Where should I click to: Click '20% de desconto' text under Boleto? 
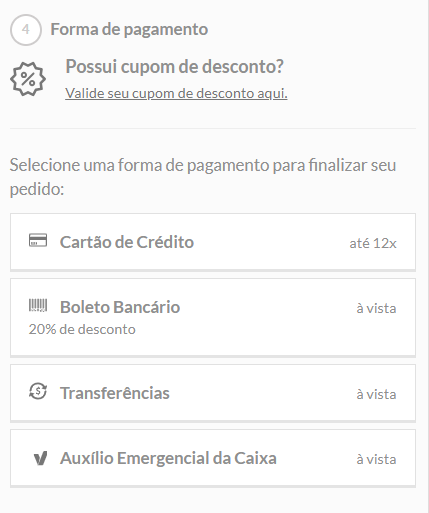82,329
